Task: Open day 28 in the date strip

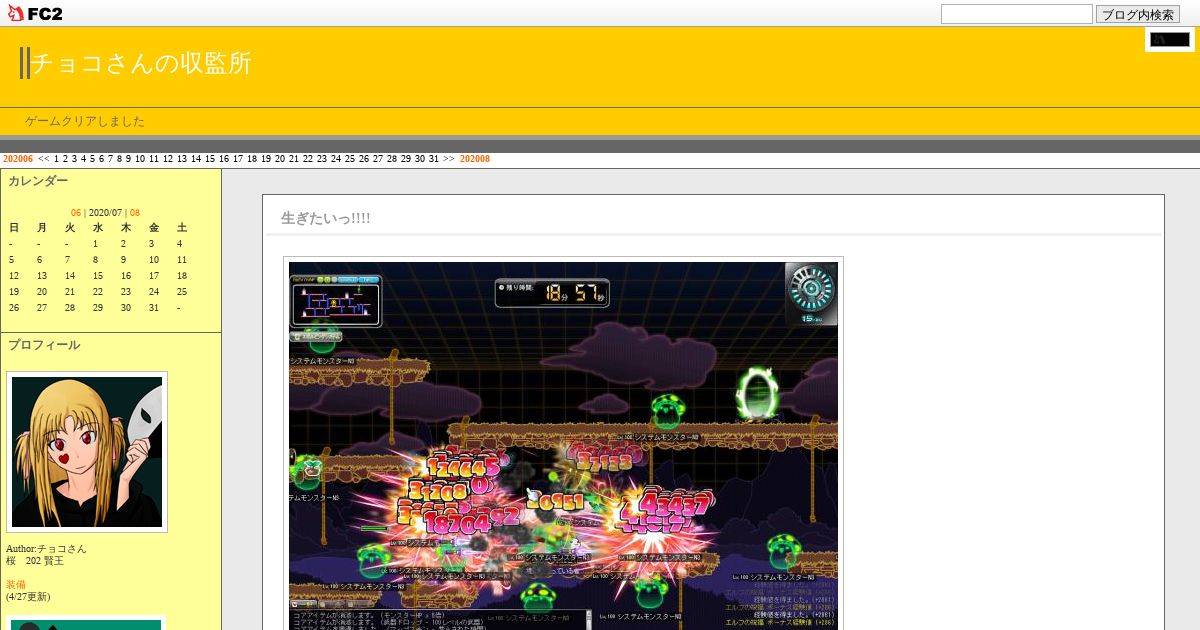Action: [x=392, y=159]
